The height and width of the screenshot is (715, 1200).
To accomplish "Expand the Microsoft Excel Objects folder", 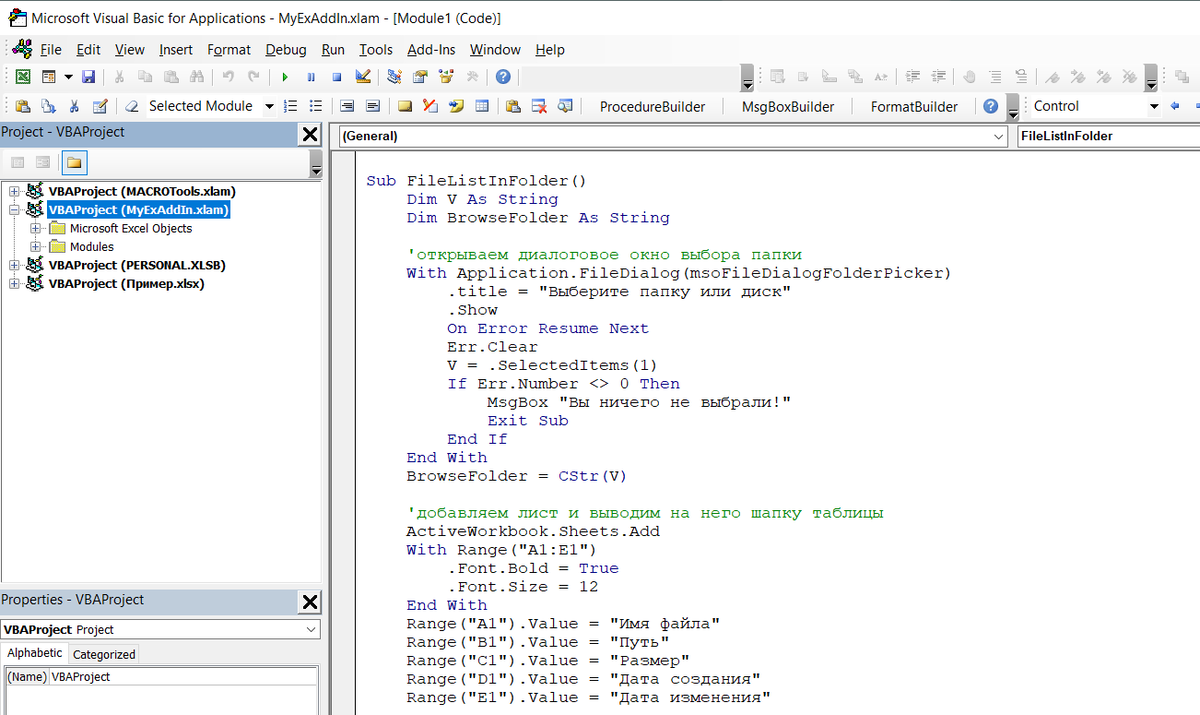I will [x=36, y=228].
